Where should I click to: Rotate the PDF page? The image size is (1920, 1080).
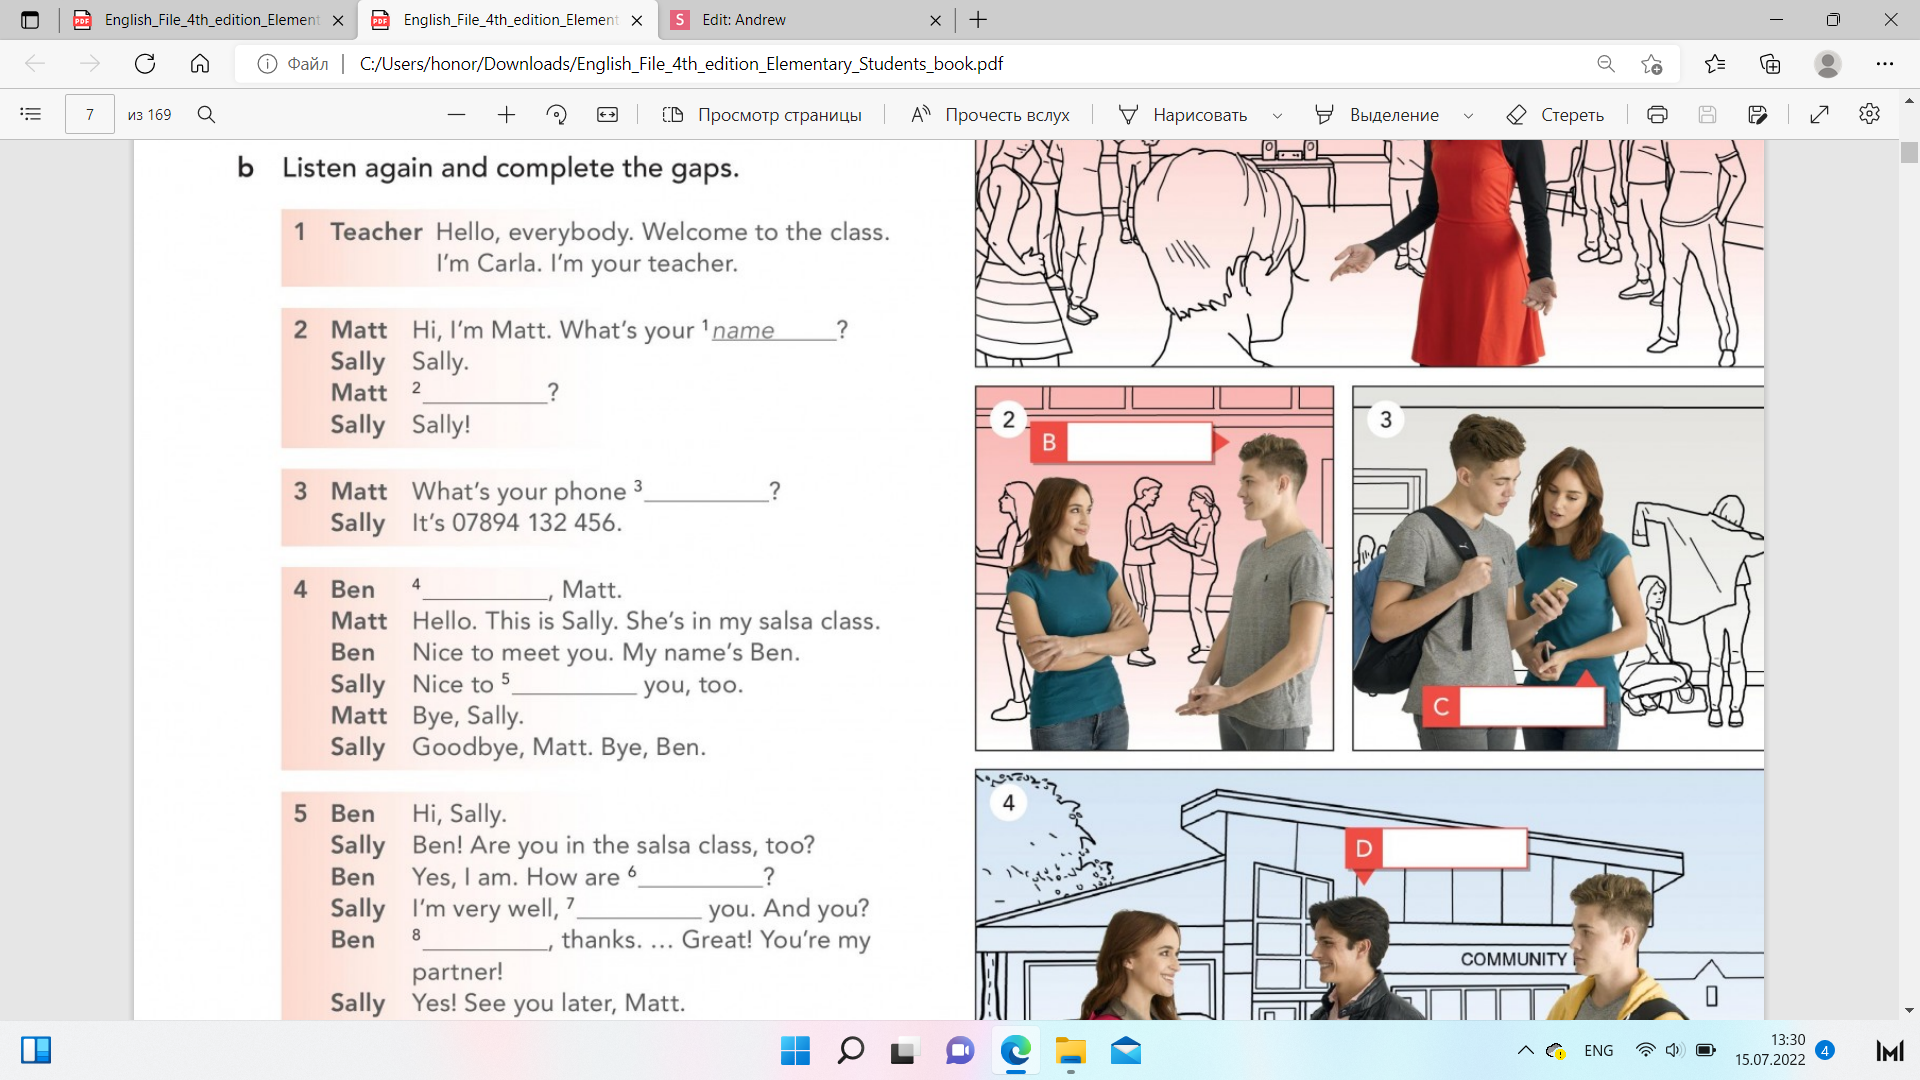coord(557,114)
